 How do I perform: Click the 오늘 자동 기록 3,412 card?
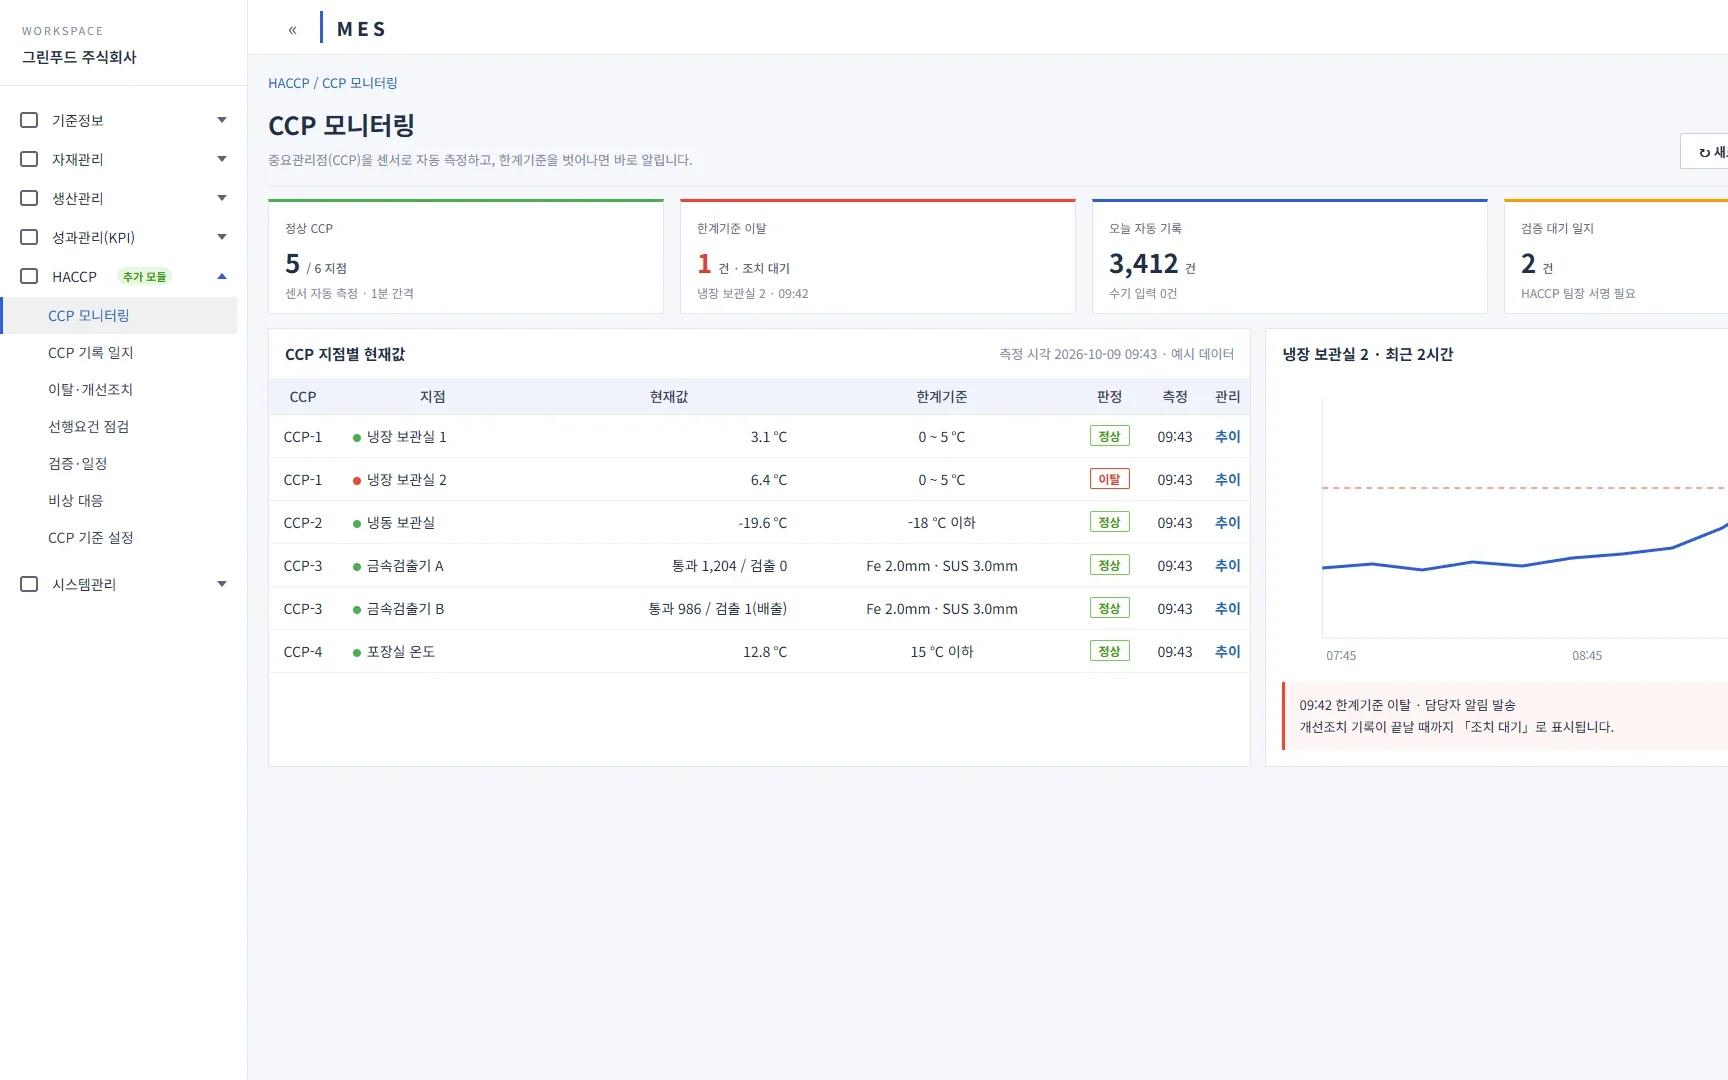click(1290, 256)
